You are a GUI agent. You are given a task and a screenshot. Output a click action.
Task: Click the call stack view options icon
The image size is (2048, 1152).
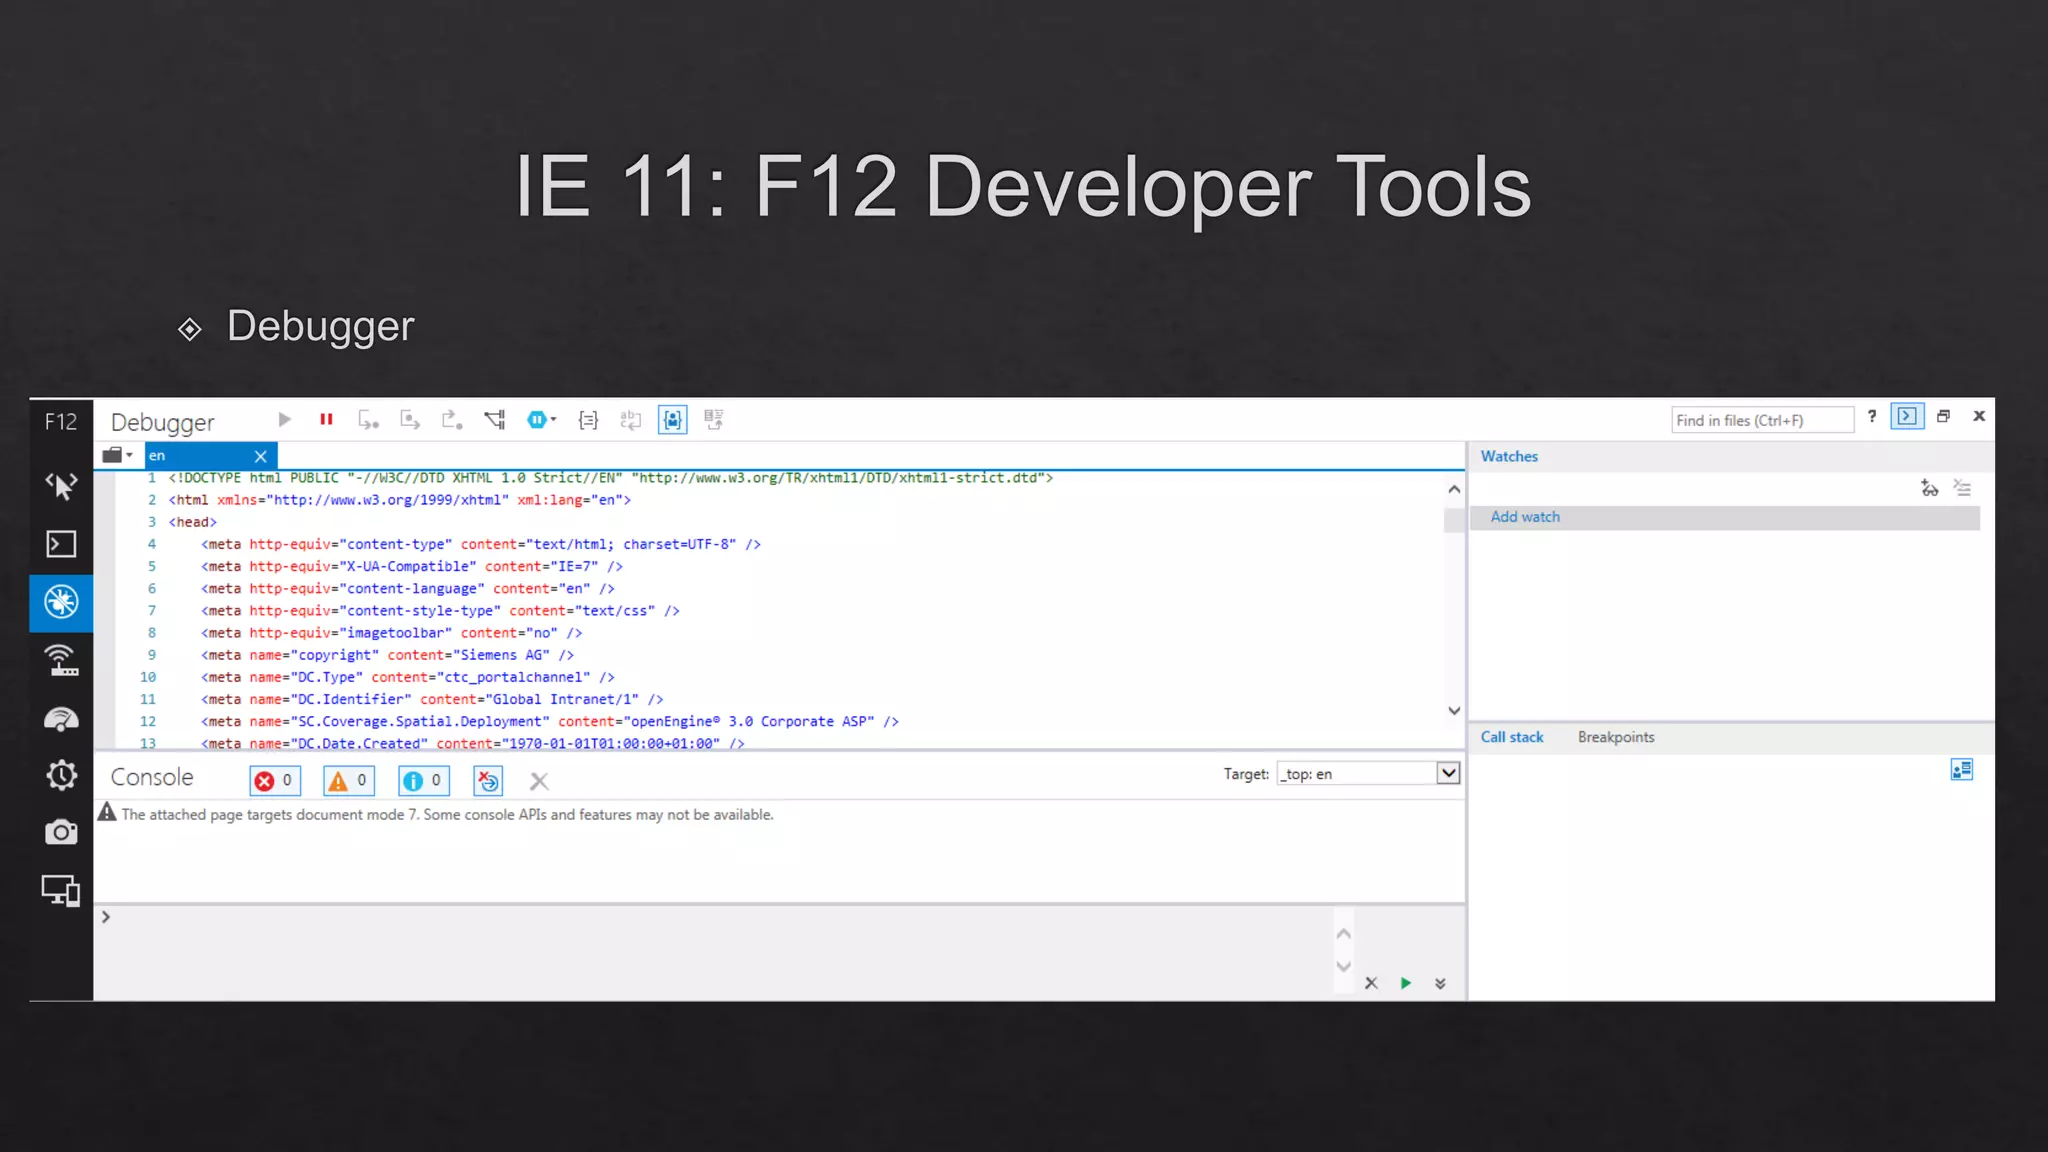[1962, 769]
